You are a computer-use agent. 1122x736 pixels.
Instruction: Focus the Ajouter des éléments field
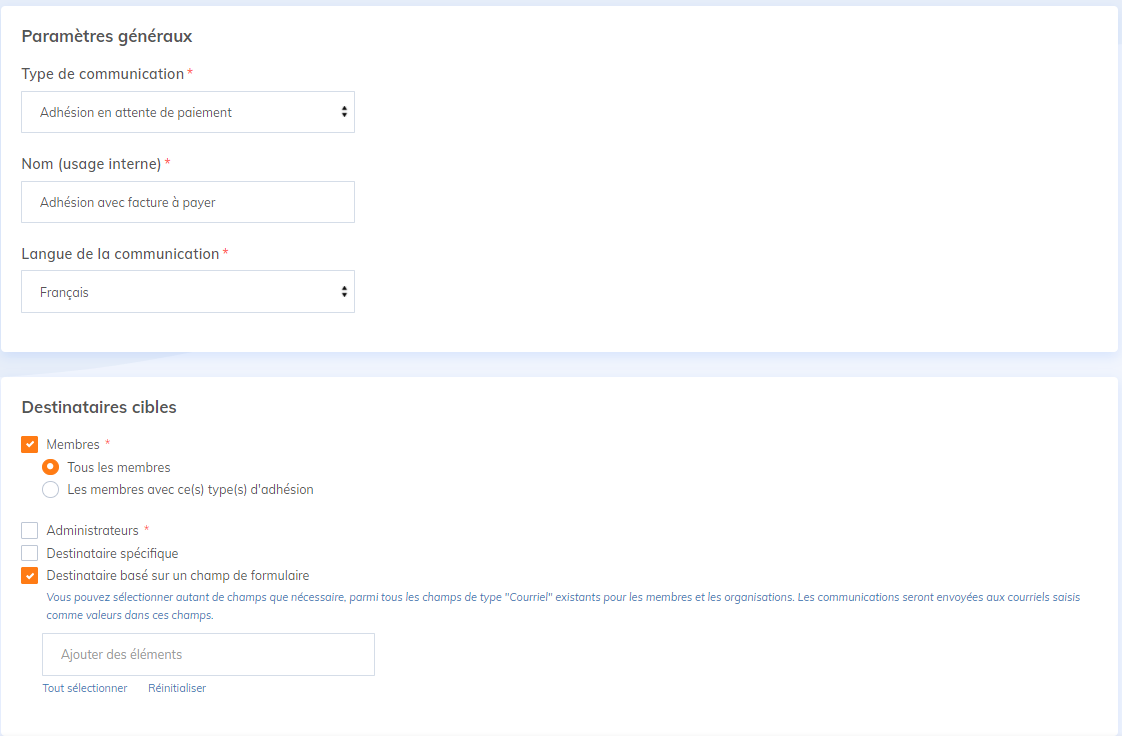coord(208,654)
